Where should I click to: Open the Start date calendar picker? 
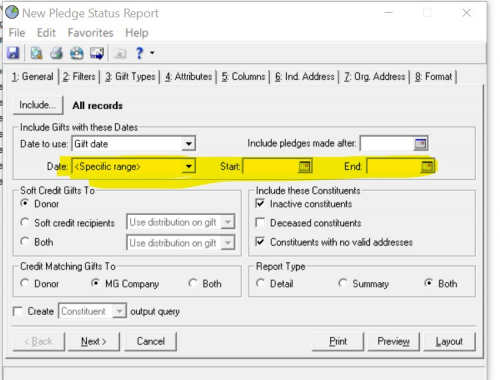tap(304, 166)
